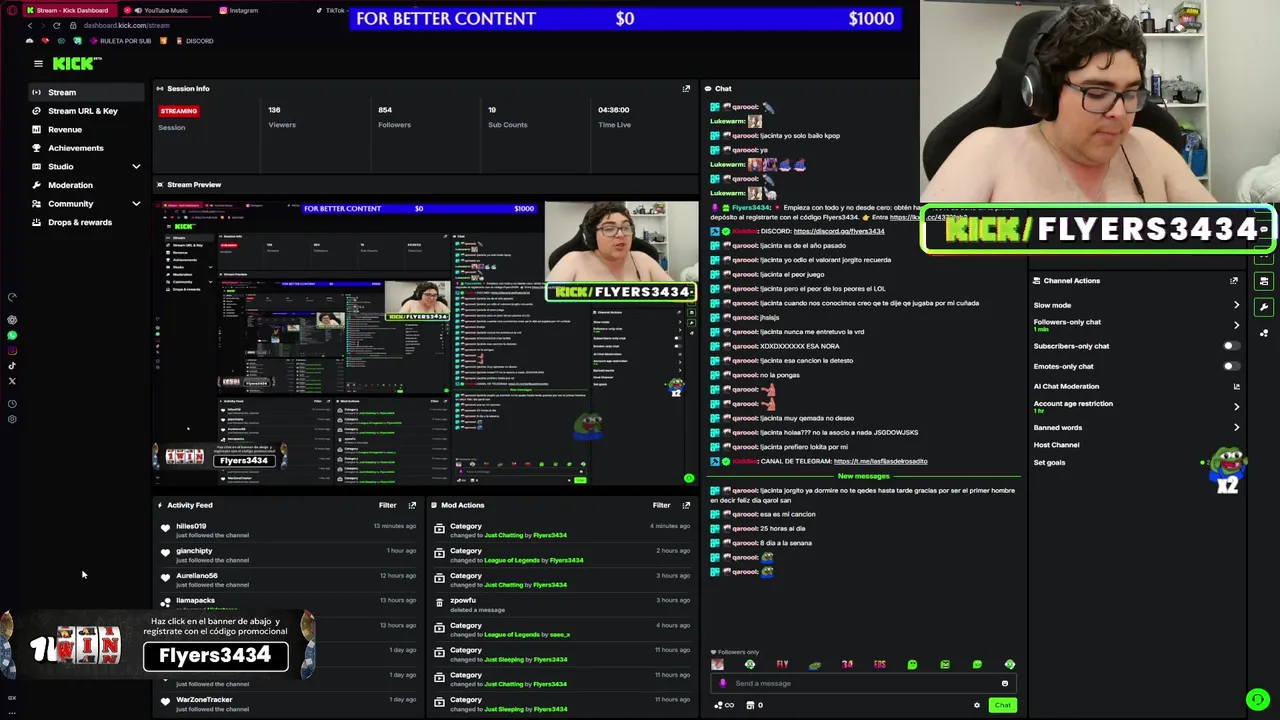Pop out the Activity Feed panel
1280x720 pixels.
click(x=412, y=505)
